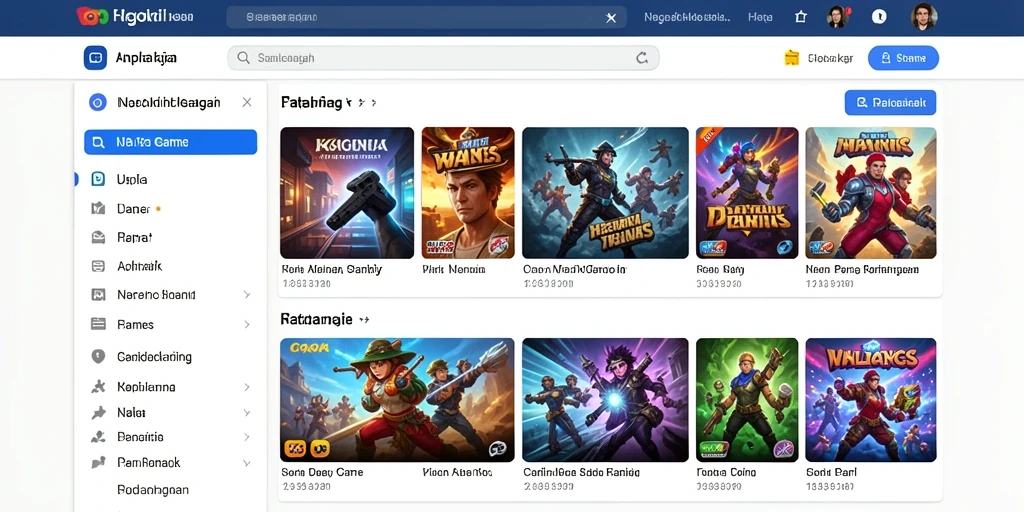Open the Sorid Parl game thumbnail
The image size is (1024, 512).
(x=871, y=400)
